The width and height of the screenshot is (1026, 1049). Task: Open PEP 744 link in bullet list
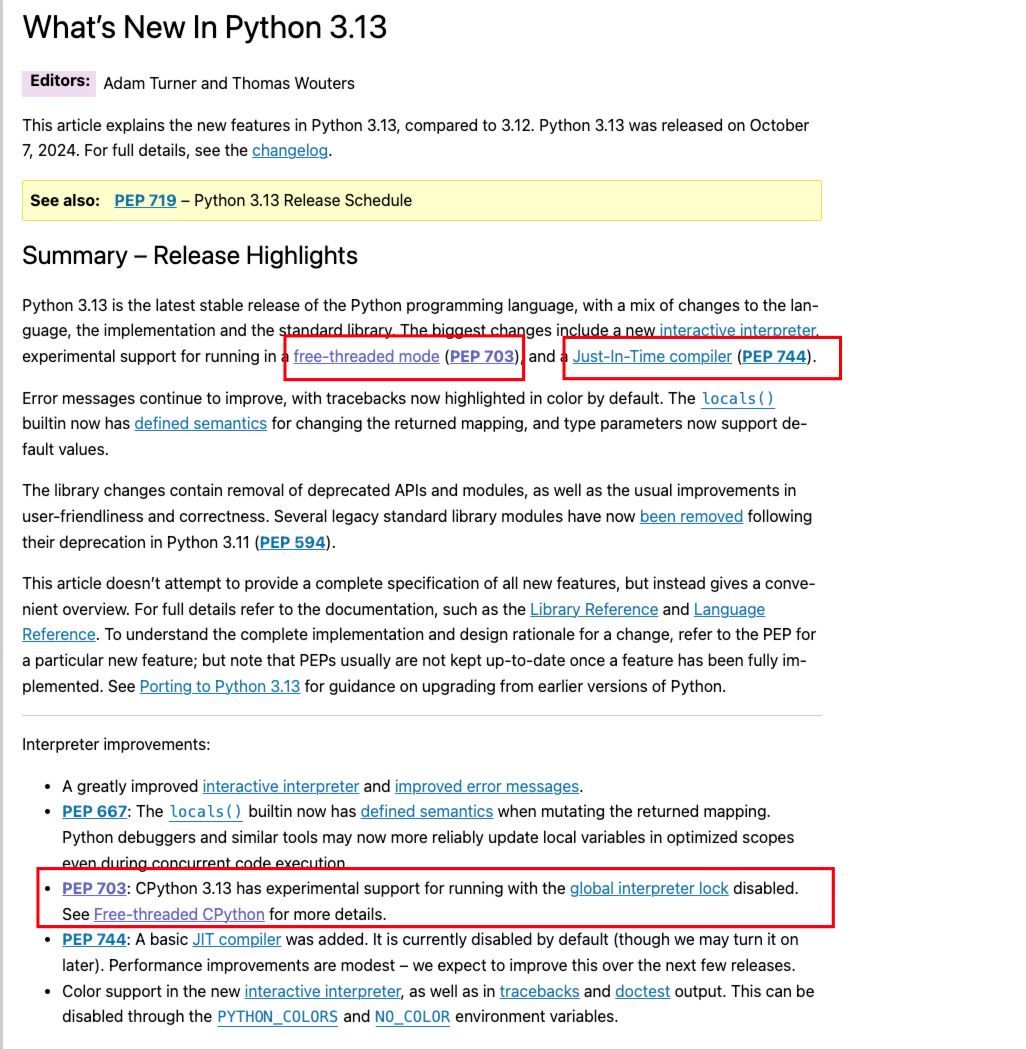click(94, 940)
